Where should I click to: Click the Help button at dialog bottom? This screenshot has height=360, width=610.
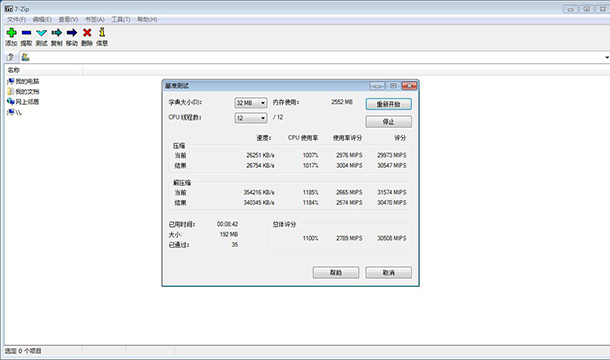[x=336, y=272]
